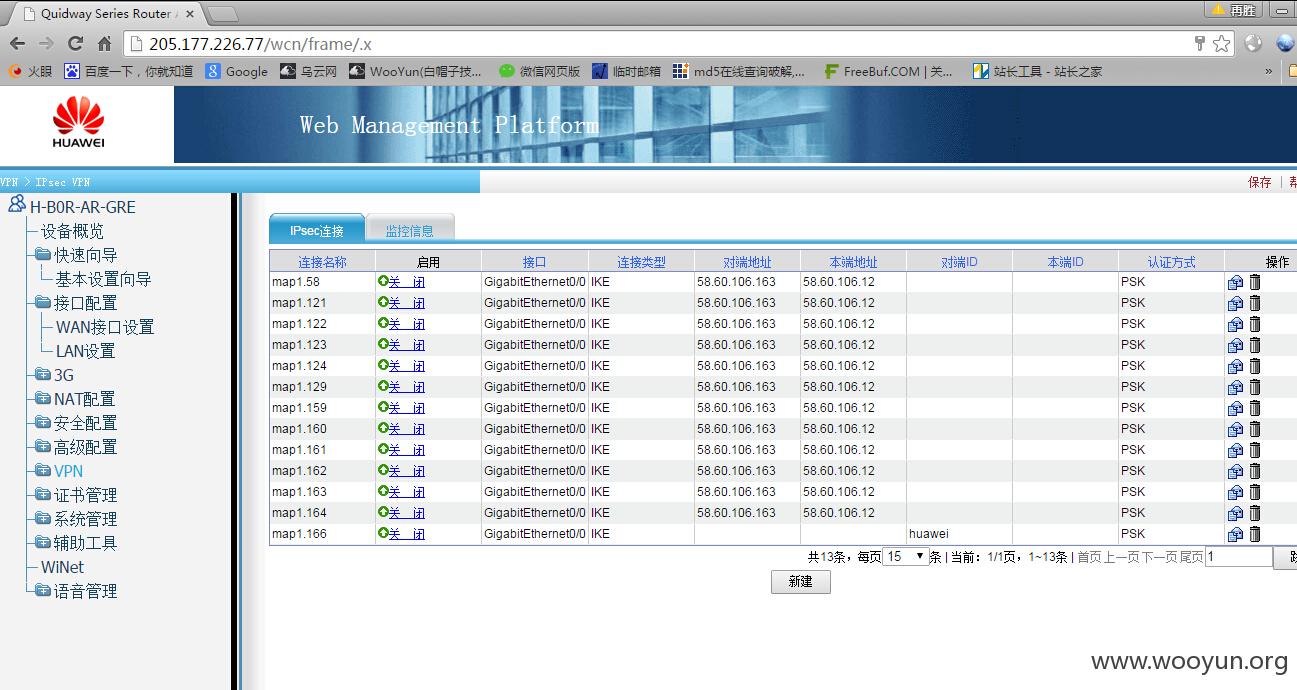This screenshot has width=1297, height=690.
Task: Edit the map1.164 connection icon
Action: pyautogui.click(x=1235, y=513)
